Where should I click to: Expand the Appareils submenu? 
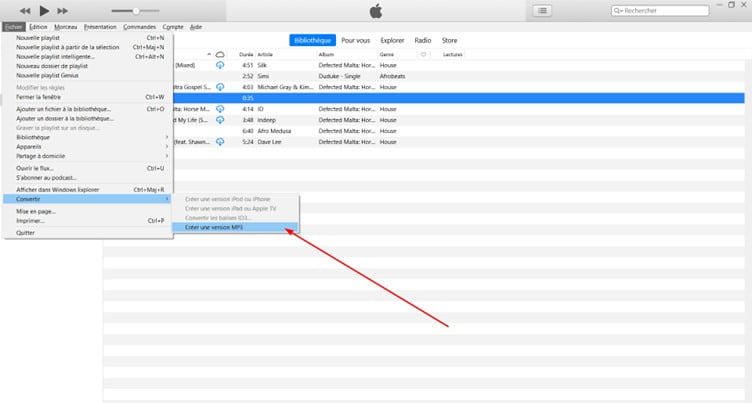pos(88,147)
